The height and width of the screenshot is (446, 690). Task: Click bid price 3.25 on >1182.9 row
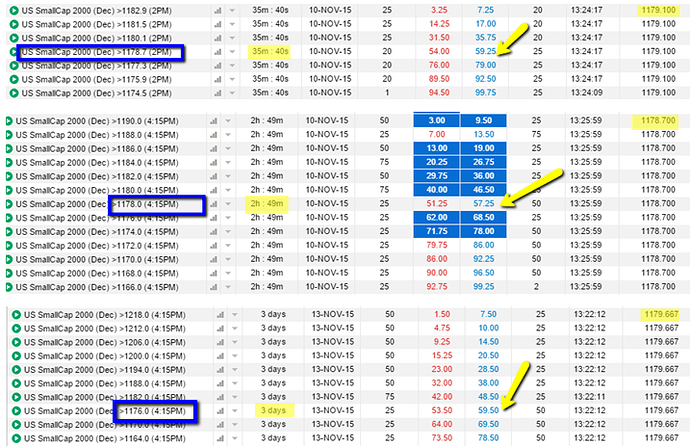439,10
